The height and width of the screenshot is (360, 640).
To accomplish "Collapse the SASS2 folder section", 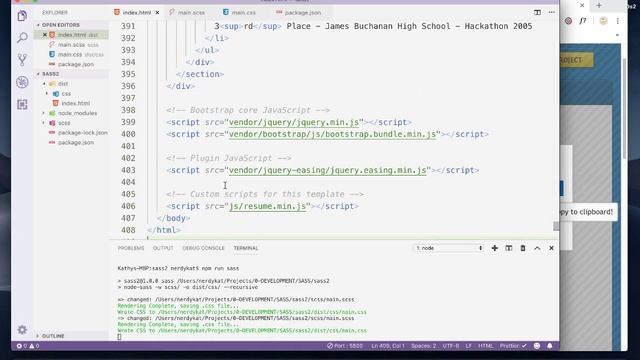I will click(51, 74).
